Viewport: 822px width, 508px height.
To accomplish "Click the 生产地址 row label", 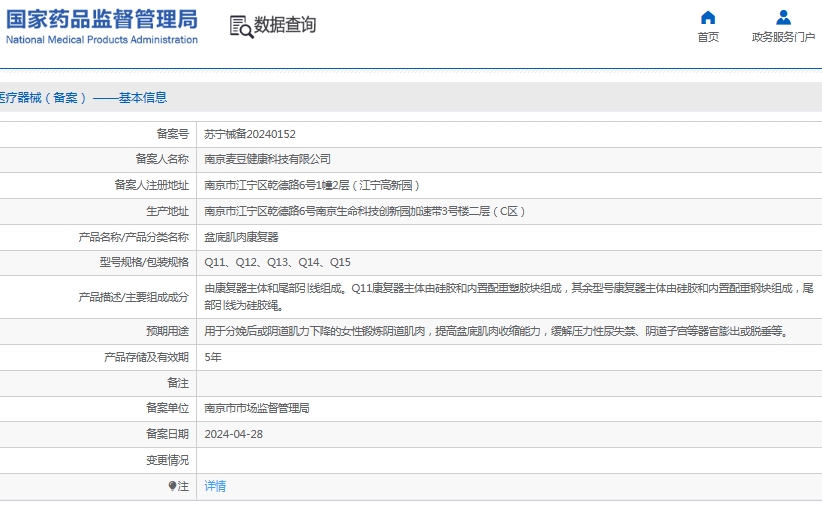I will point(167,211).
